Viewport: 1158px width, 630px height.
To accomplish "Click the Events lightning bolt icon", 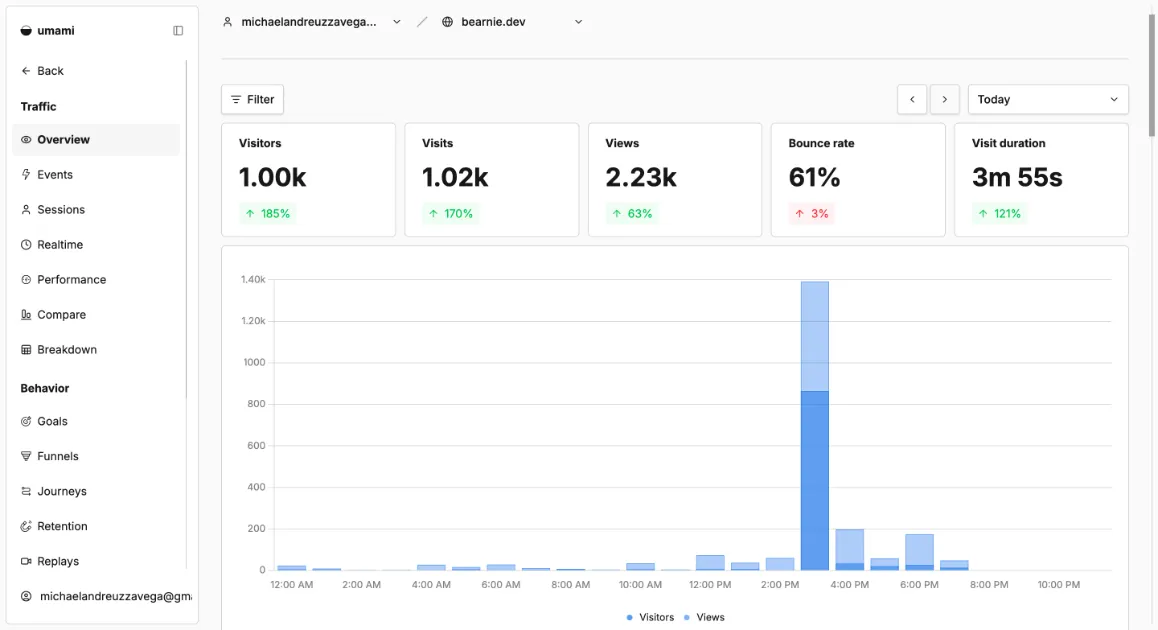I will (26, 175).
